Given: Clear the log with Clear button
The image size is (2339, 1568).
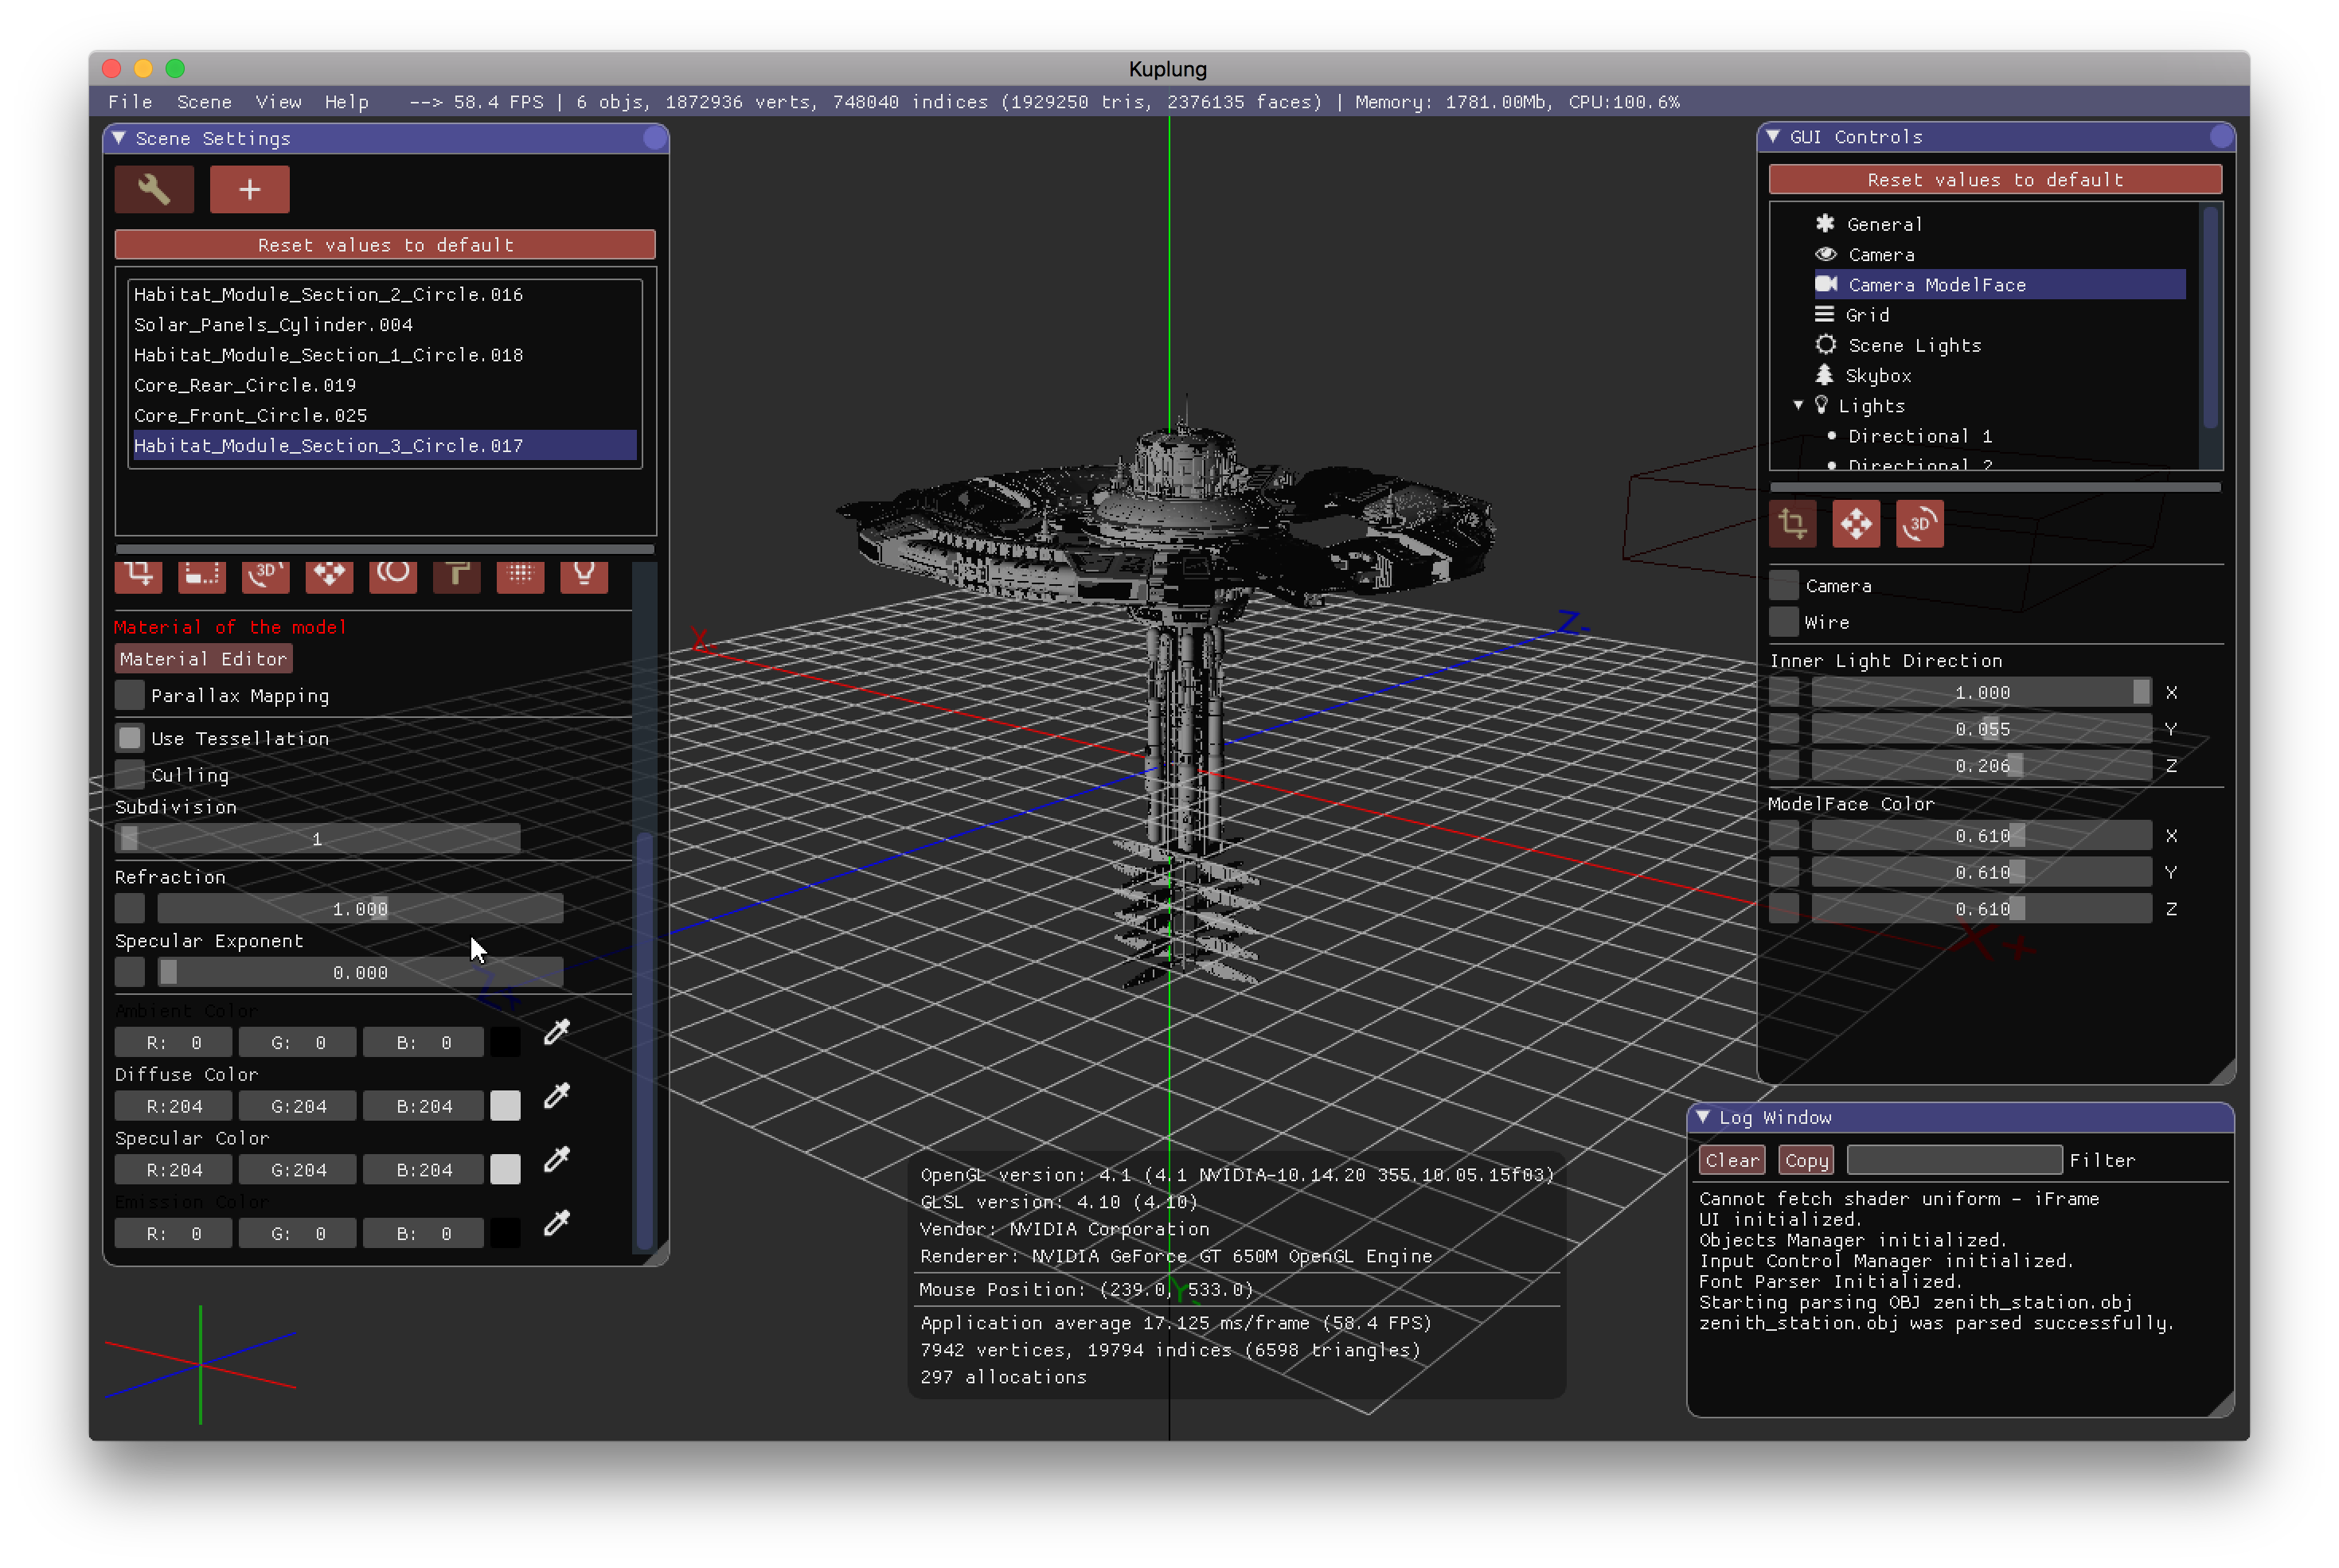Looking at the screenshot, I should [1731, 1160].
